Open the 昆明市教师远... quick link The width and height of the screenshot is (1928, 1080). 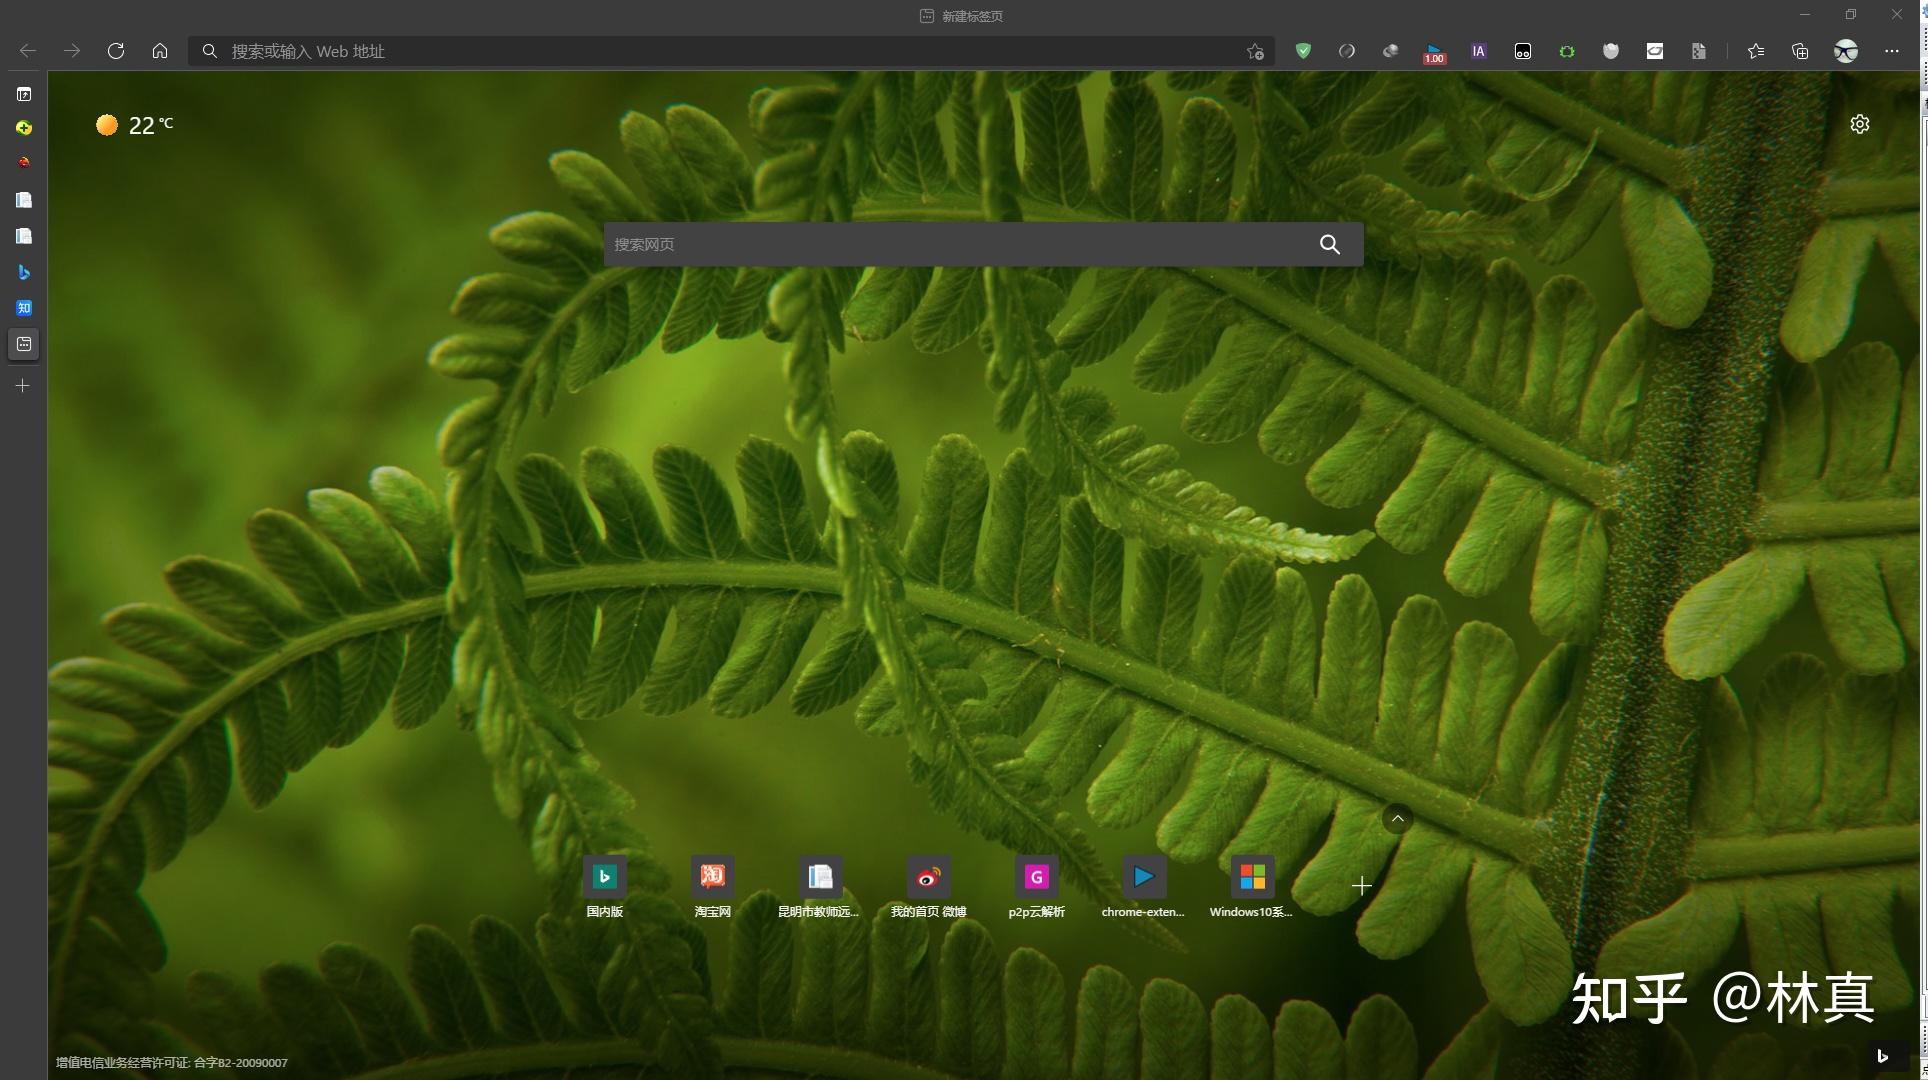819,887
